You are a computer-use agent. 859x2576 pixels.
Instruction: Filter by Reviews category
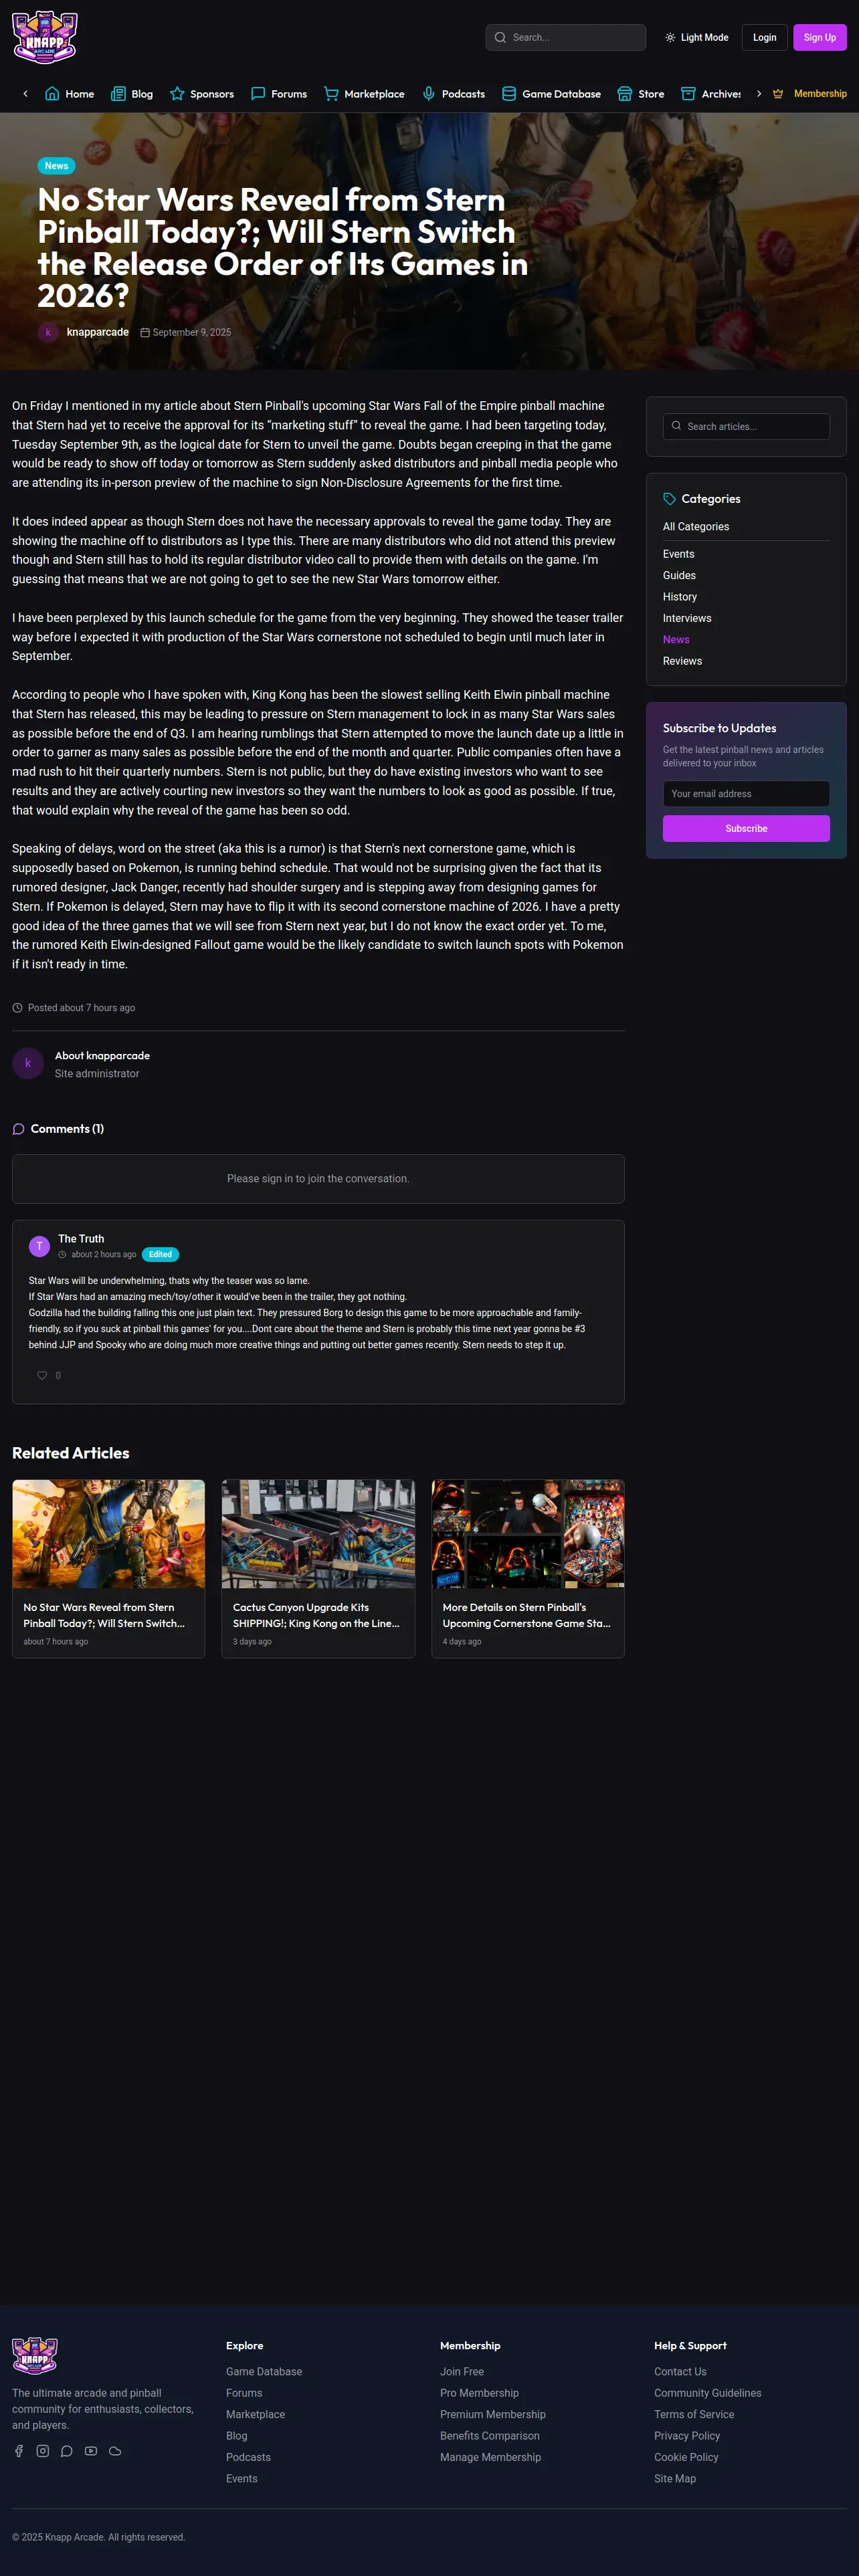click(683, 661)
